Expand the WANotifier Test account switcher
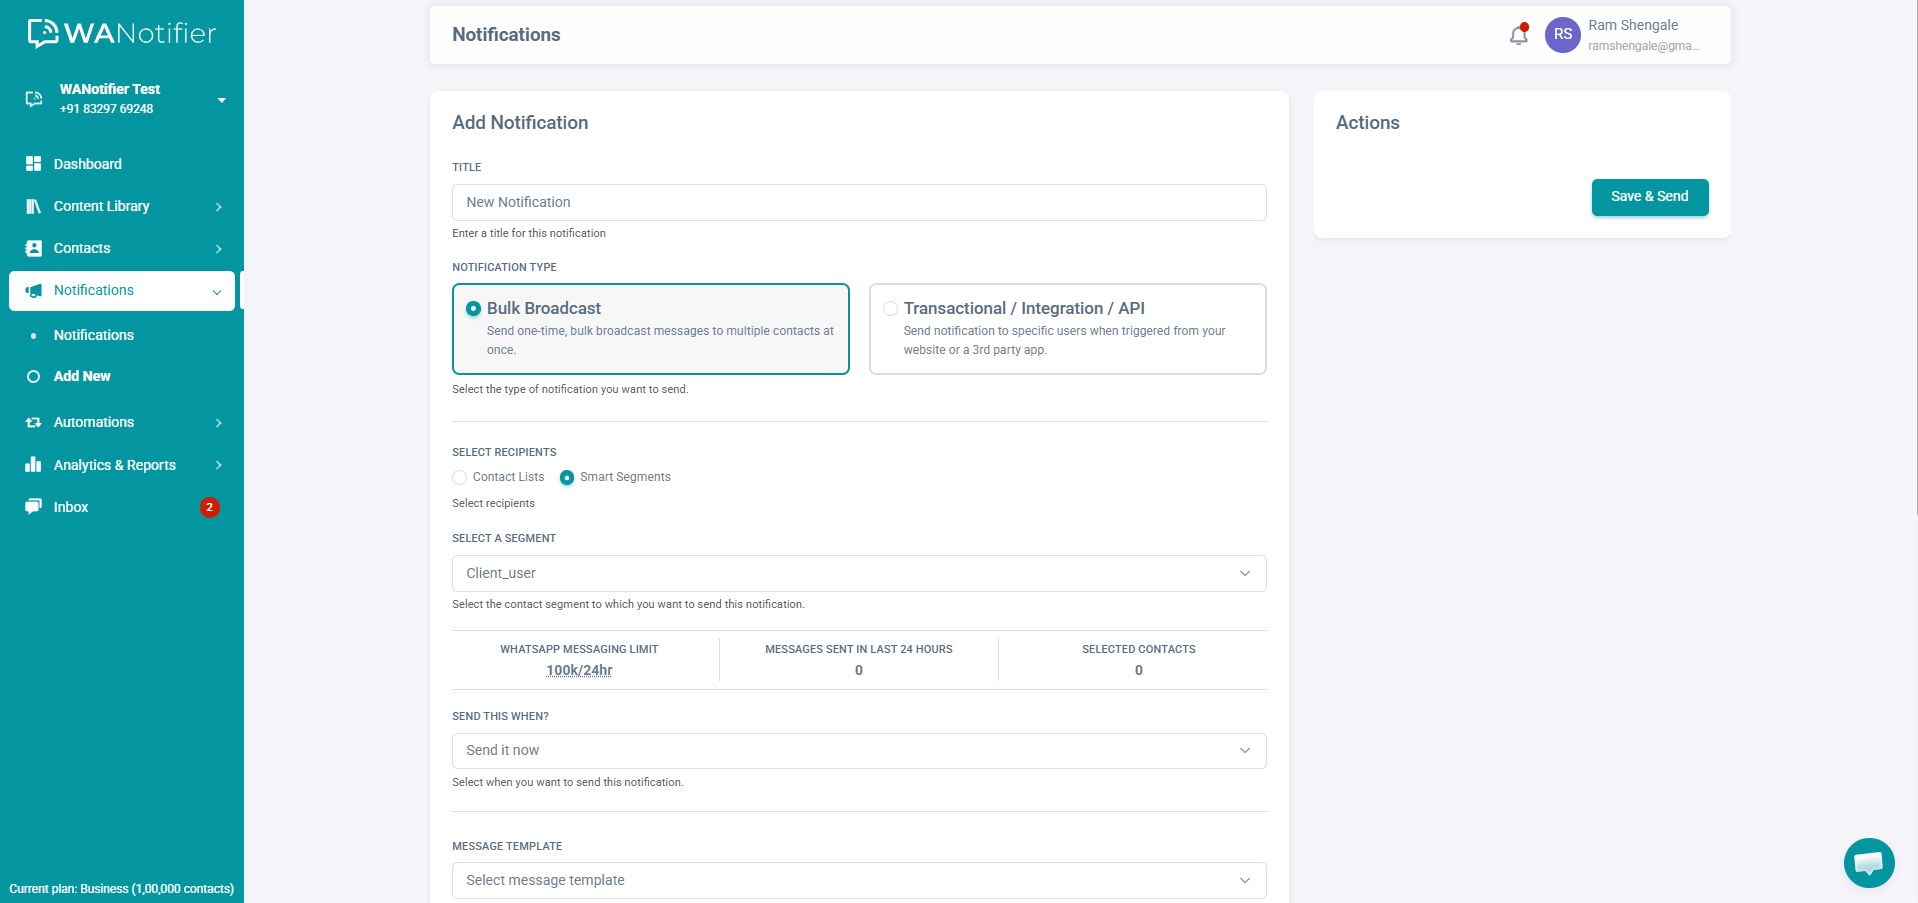The height and width of the screenshot is (903, 1918). click(221, 100)
